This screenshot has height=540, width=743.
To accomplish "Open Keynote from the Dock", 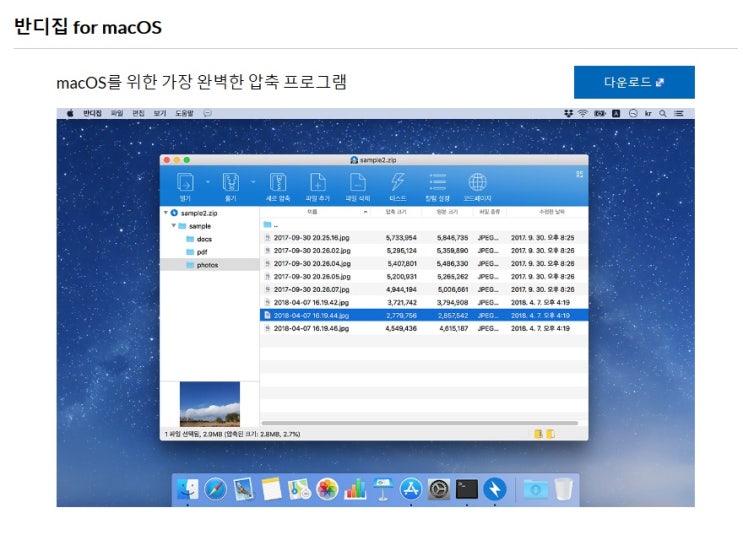I will (x=383, y=489).
